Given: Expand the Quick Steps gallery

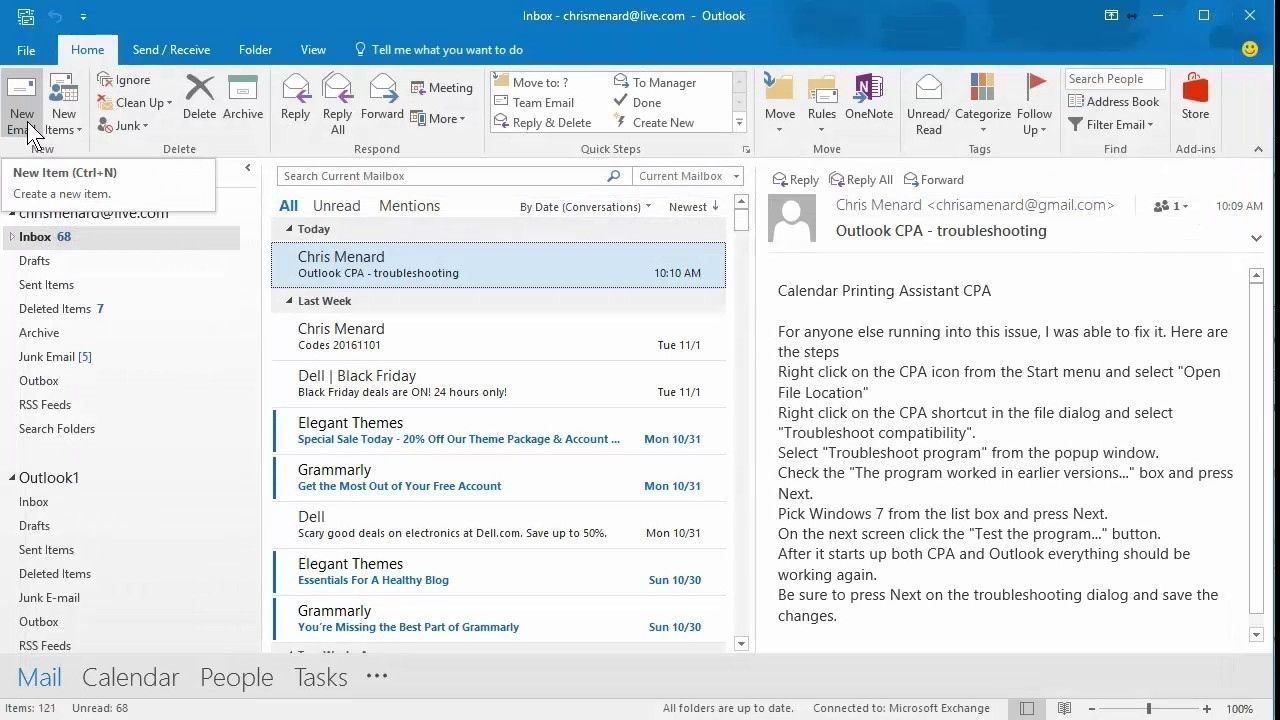Looking at the screenshot, I should pos(740,123).
